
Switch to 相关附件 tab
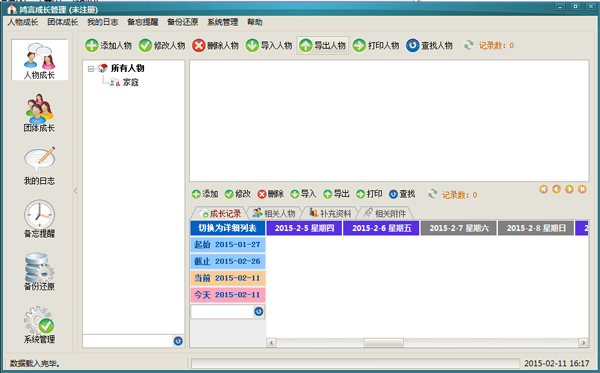pyautogui.click(x=385, y=213)
